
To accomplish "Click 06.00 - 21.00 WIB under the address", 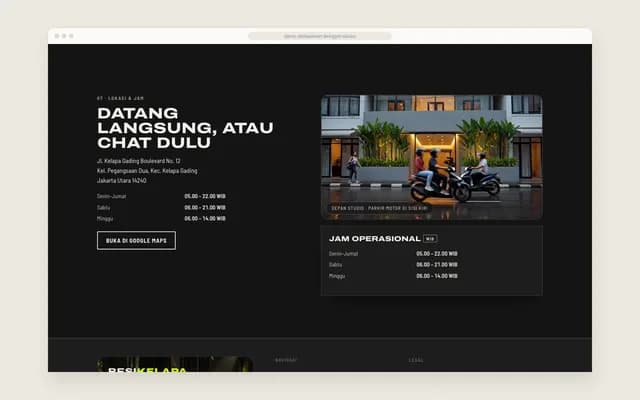I will [205, 207].
